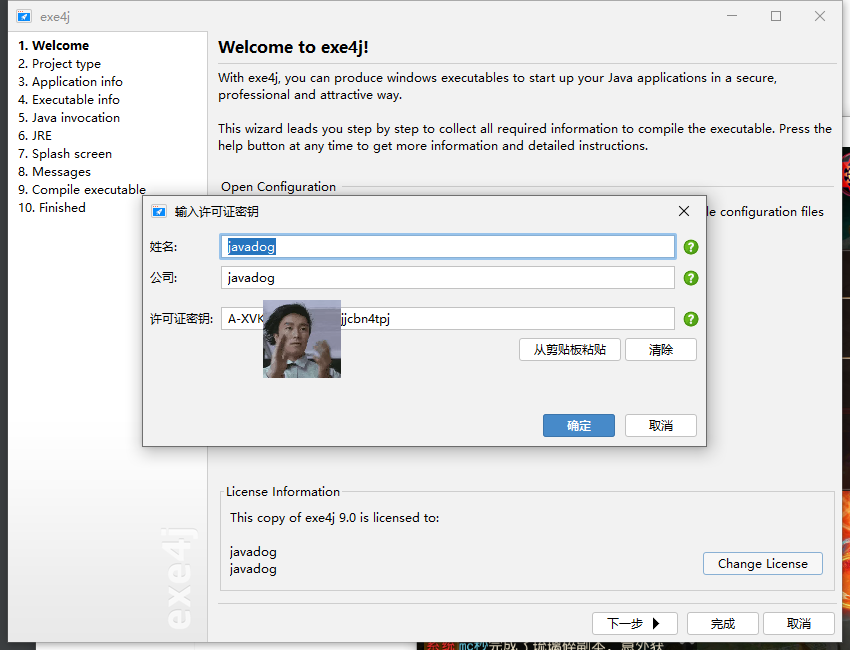Viewport: 850px width, 650px height.
Task: Paste key using 从剪贴板粘贴 button
Action: (x=570, y=350)
